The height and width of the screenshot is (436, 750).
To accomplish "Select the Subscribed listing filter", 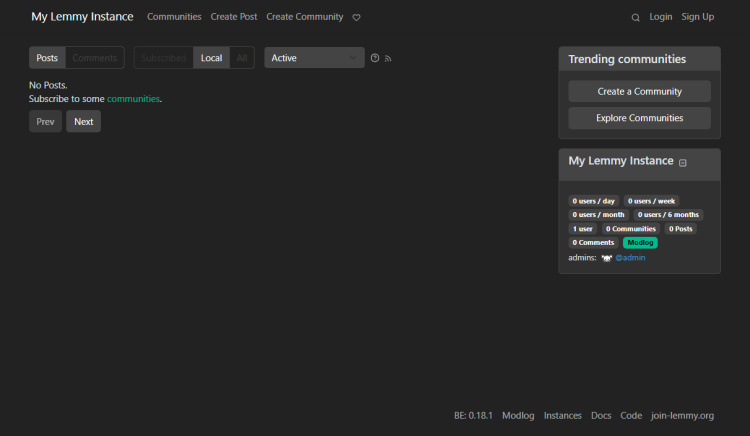I will [x=163, y=58].
